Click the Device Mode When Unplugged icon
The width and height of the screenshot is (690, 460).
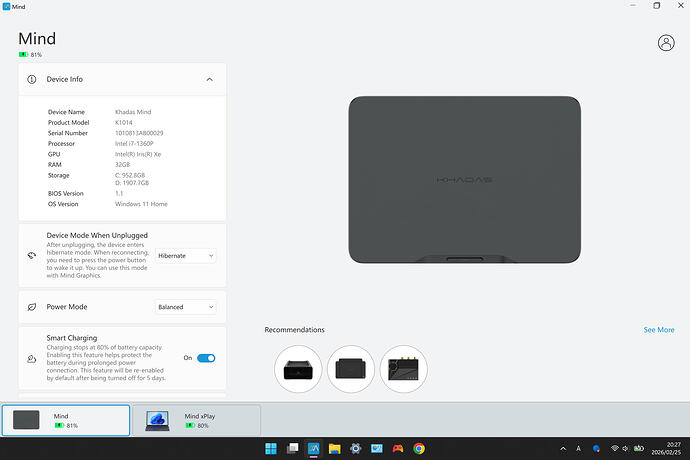click(x=32, y=256)
